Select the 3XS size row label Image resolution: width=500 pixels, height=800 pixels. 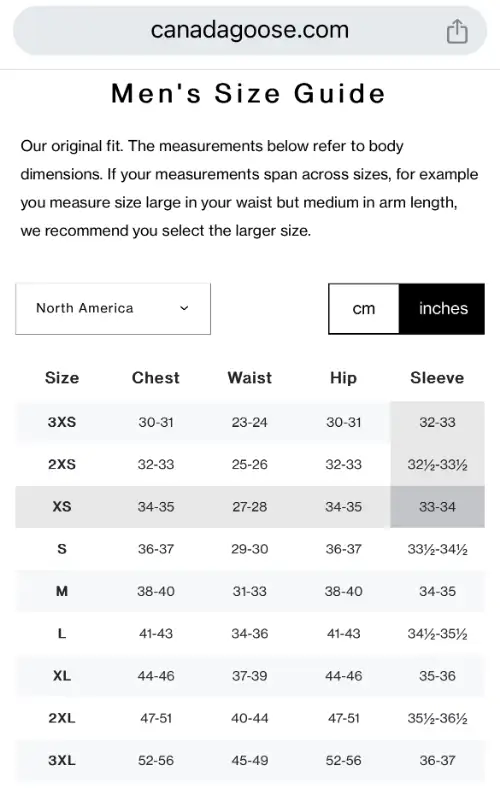pos(62,422)
